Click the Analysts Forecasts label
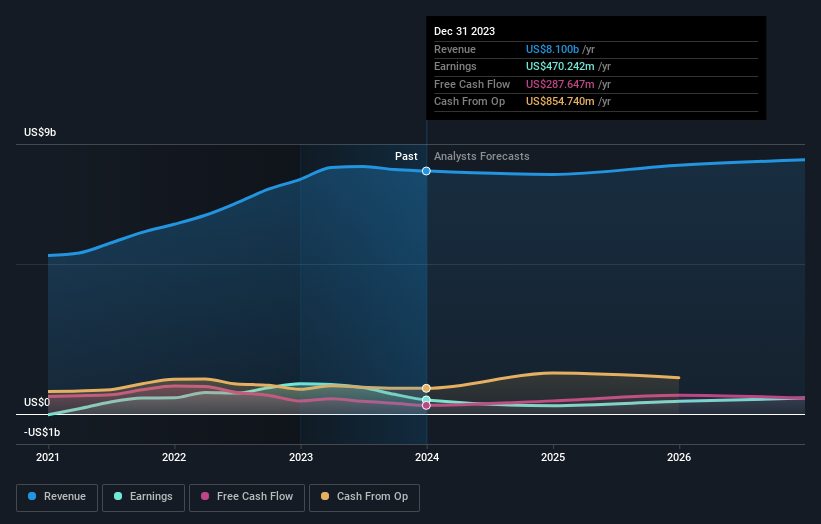 point(481,157)
